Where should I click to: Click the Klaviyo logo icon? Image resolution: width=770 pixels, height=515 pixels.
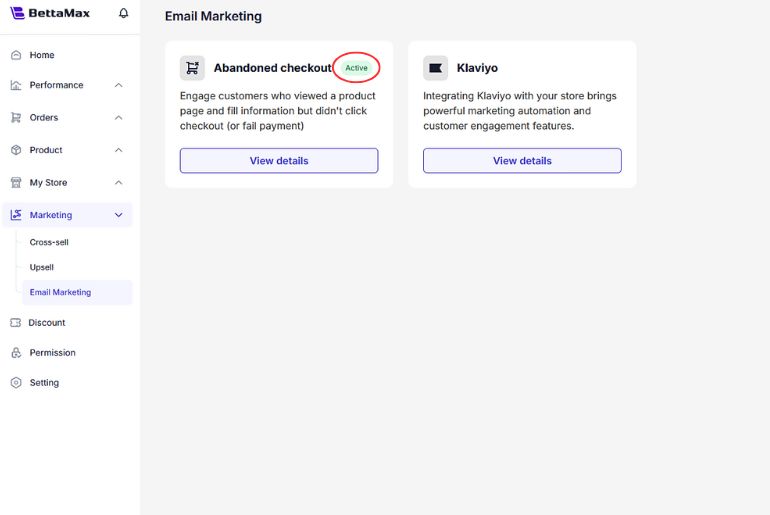(435, 68)
